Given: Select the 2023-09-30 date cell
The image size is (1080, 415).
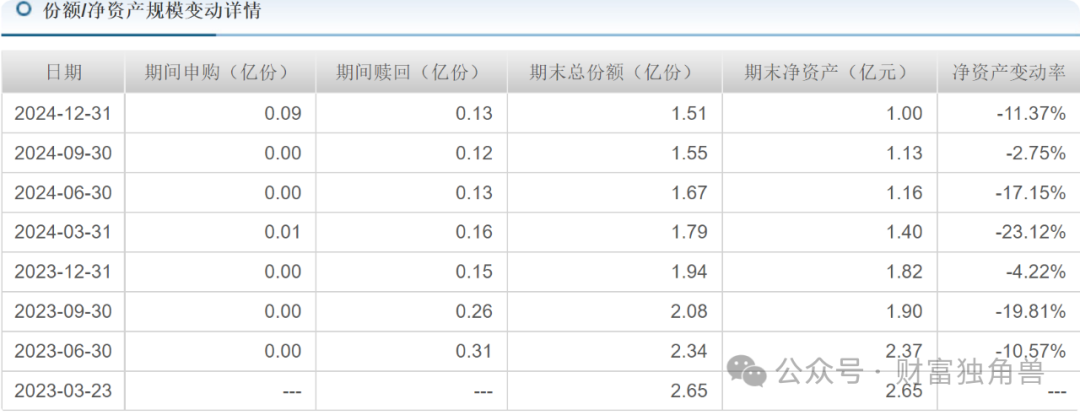Looking at the screenshot, I should 63,311.
